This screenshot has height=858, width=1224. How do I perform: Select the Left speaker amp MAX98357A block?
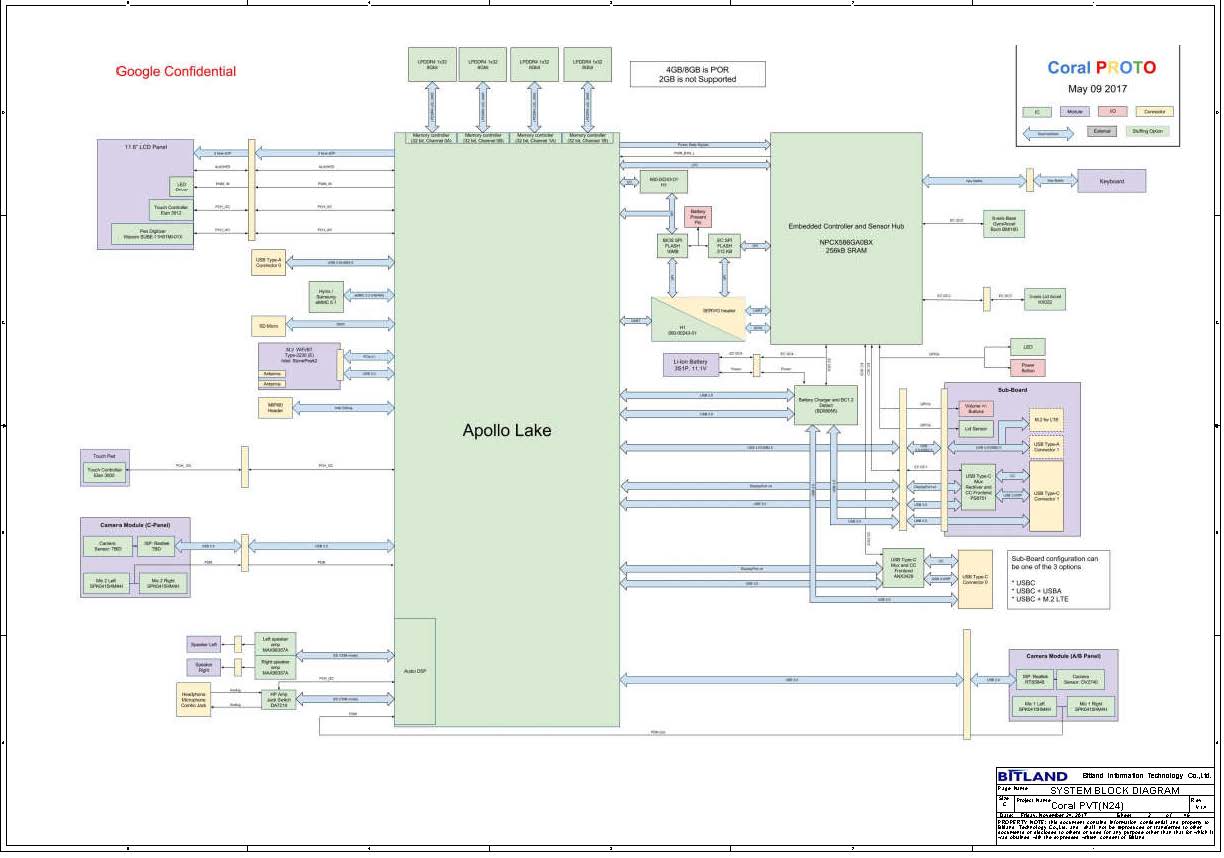(x=275, y=643)
